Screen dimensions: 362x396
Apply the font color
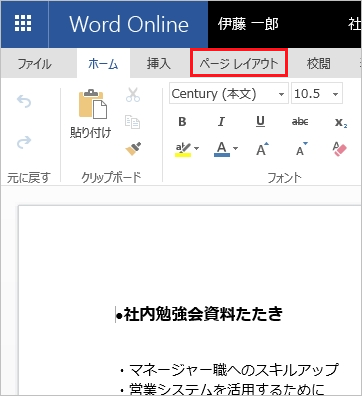point(222,149)
